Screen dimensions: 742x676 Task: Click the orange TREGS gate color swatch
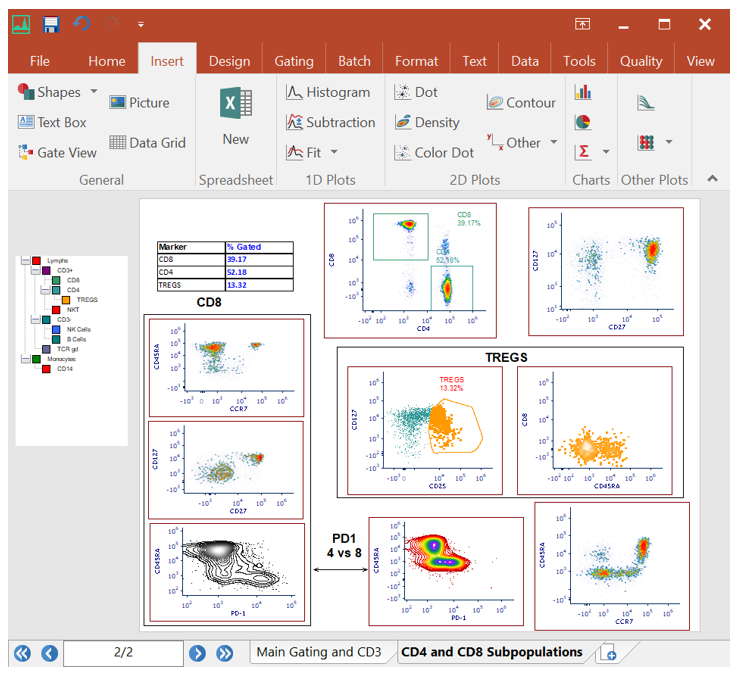click(x=67, y=300)
